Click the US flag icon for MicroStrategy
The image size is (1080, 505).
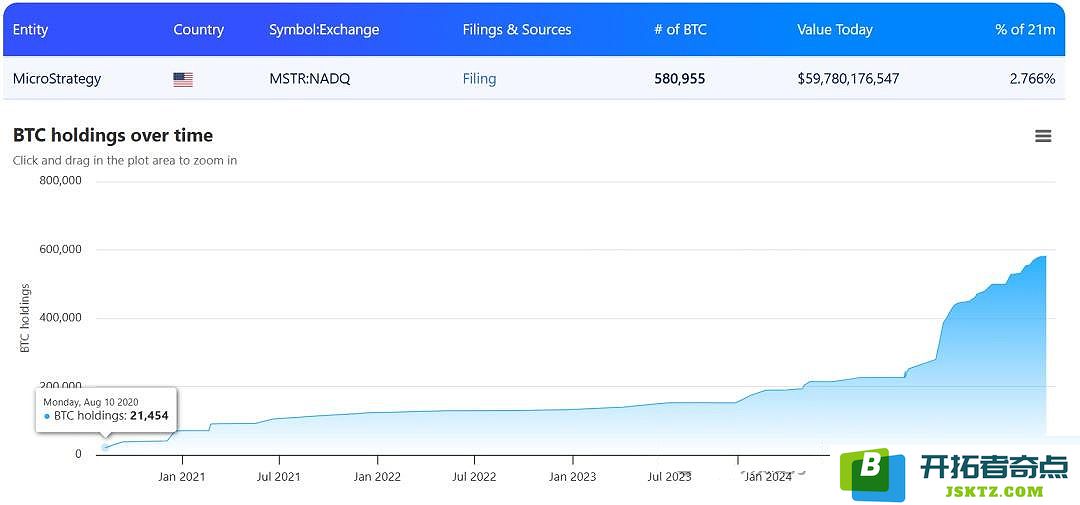click(x=183, y=80)
